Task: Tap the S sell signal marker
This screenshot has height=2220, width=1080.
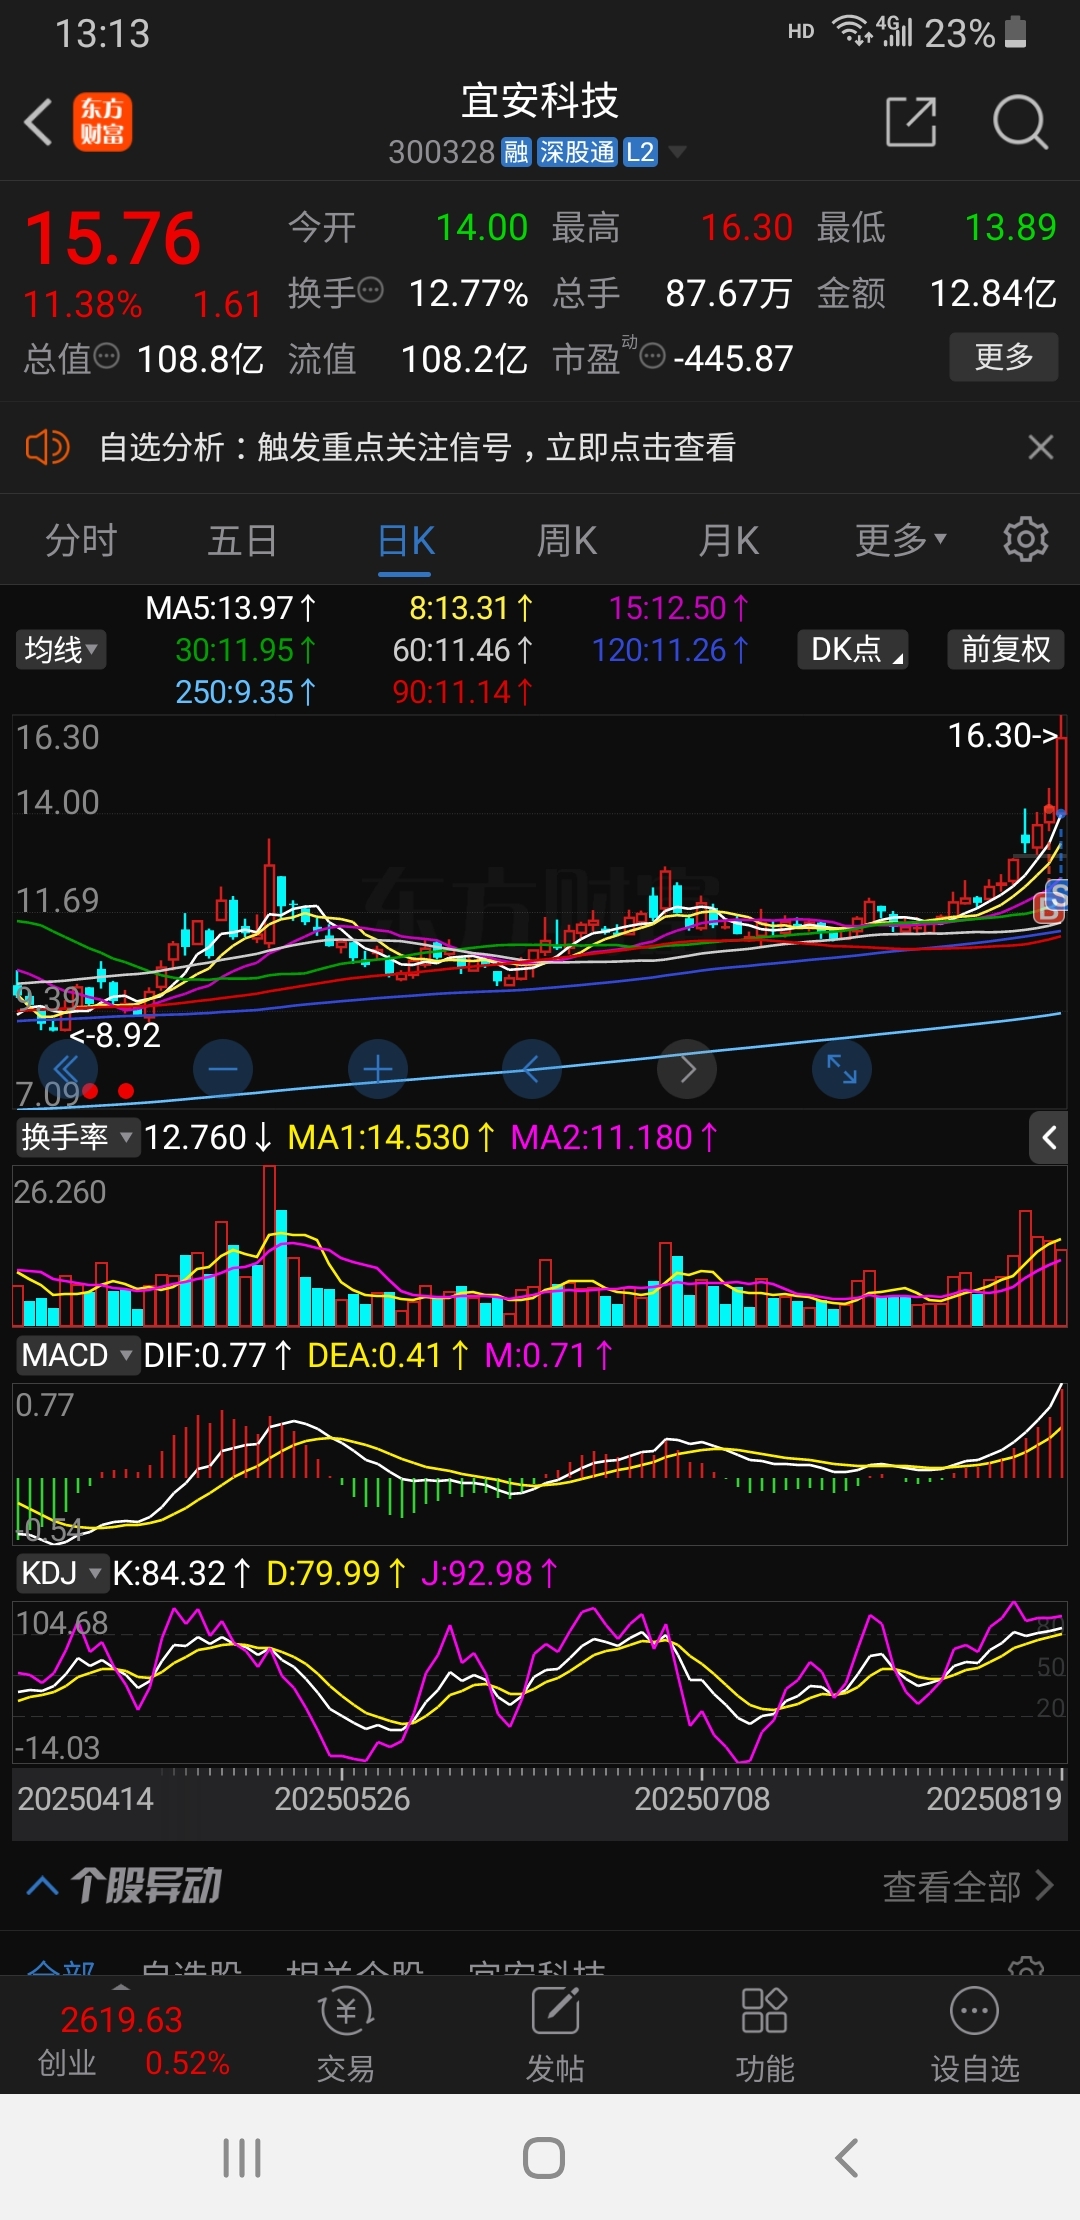Action: coord(1057,894)
